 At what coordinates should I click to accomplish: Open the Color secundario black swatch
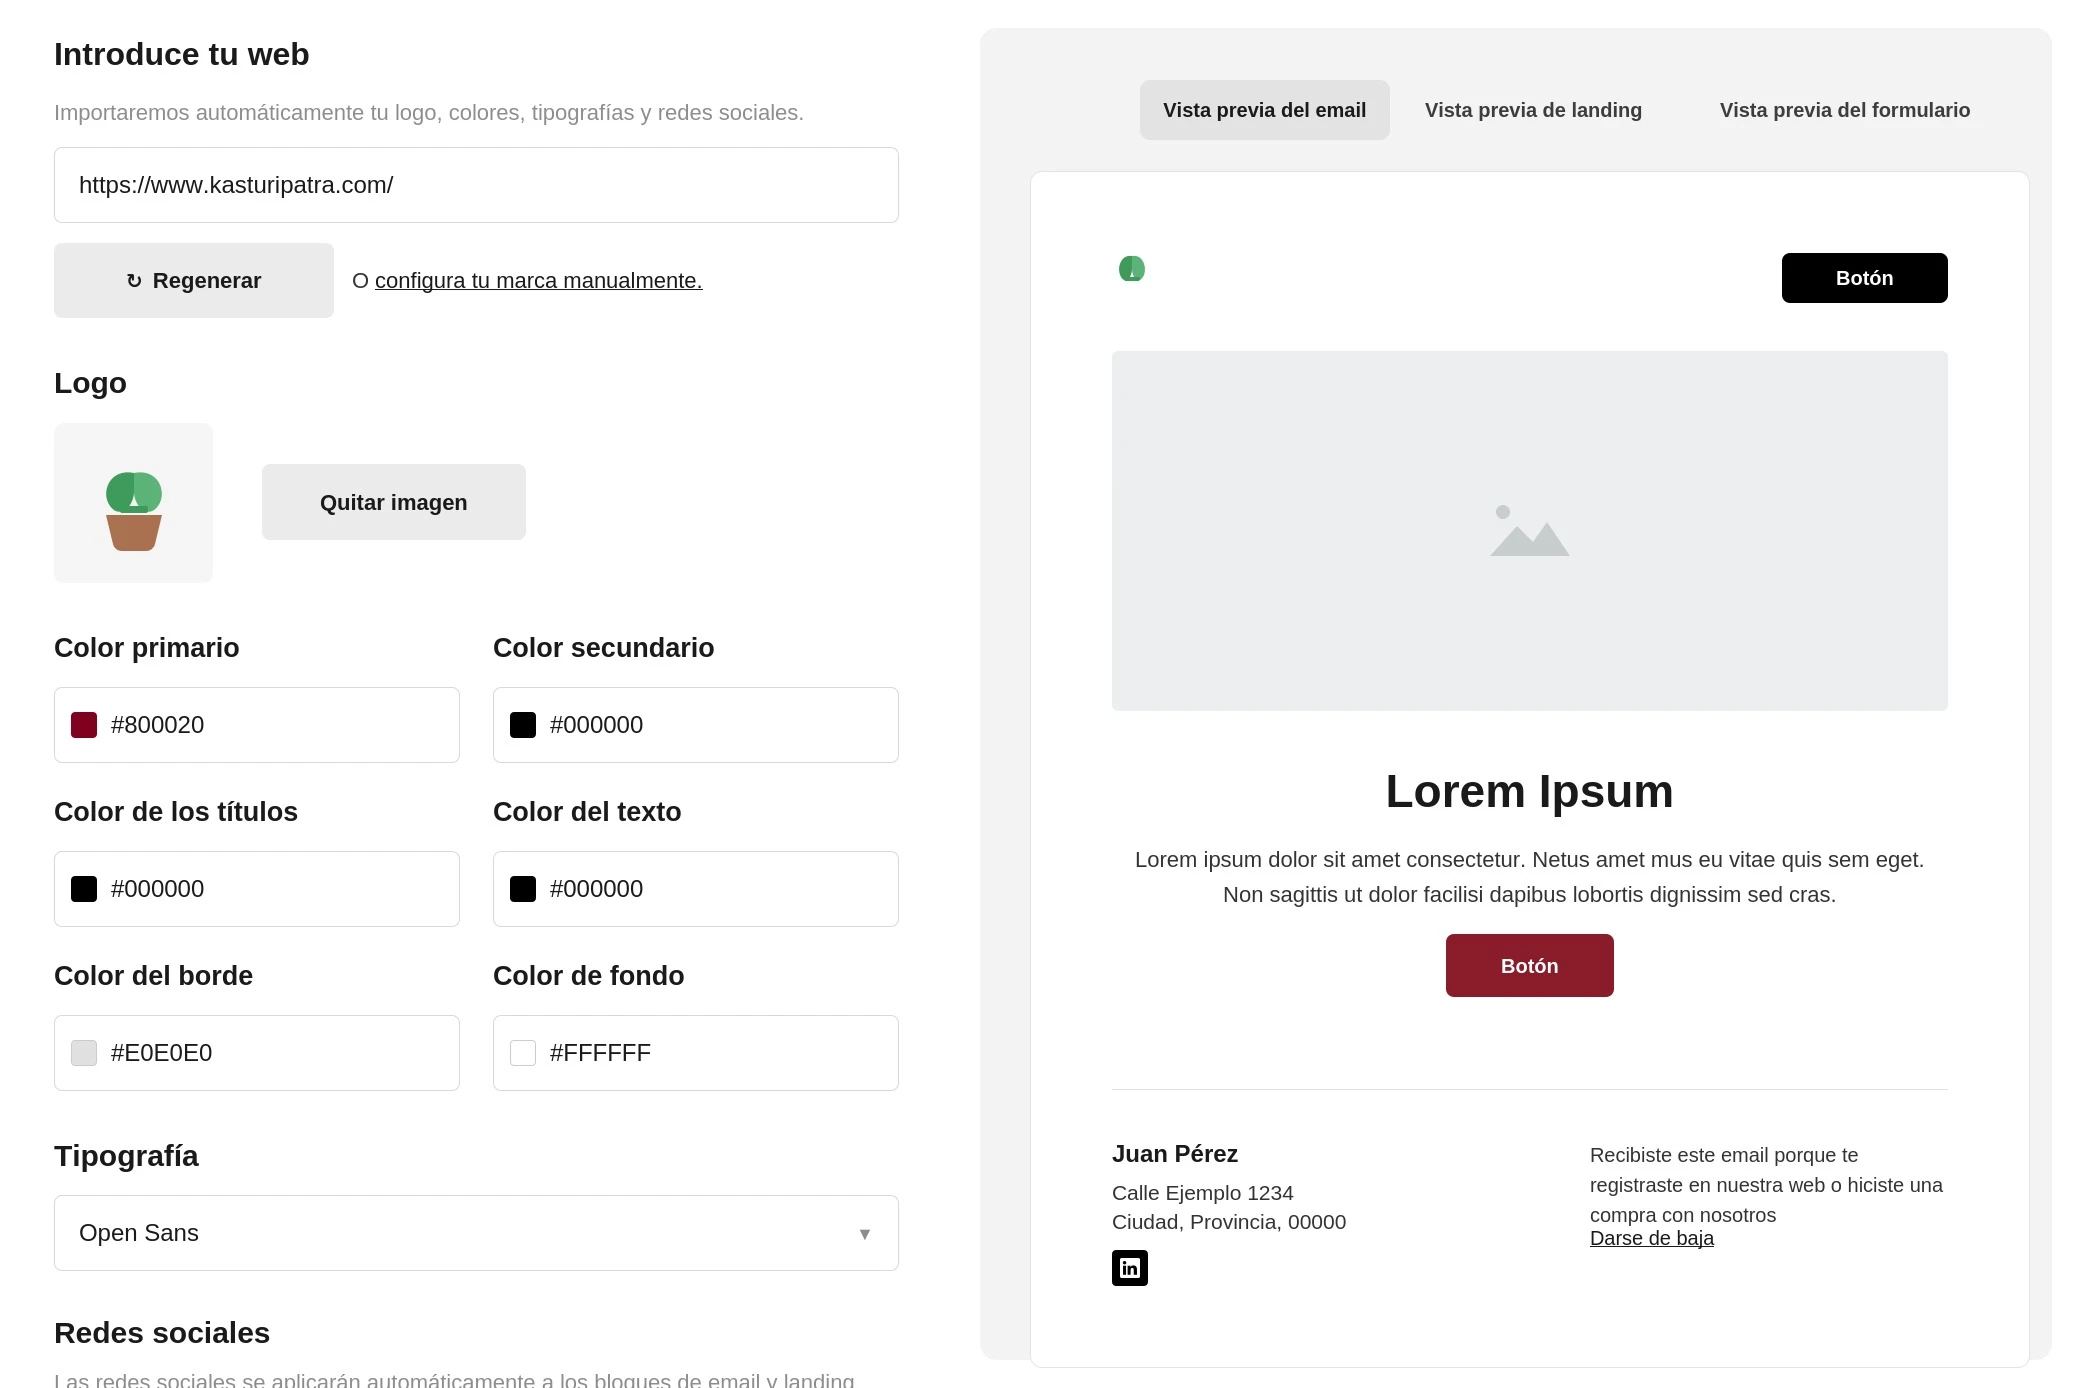(x=523, y=725)
